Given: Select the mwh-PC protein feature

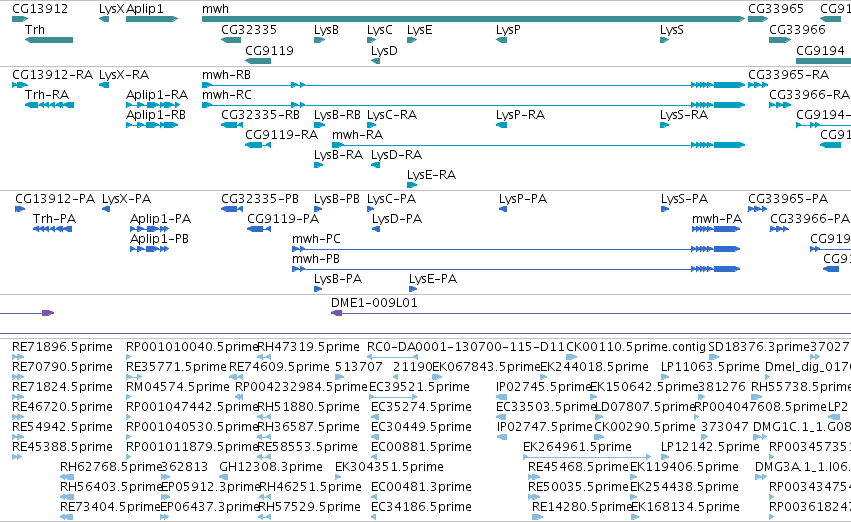Looking at the screenshot, I should click(x=516, y=249).
